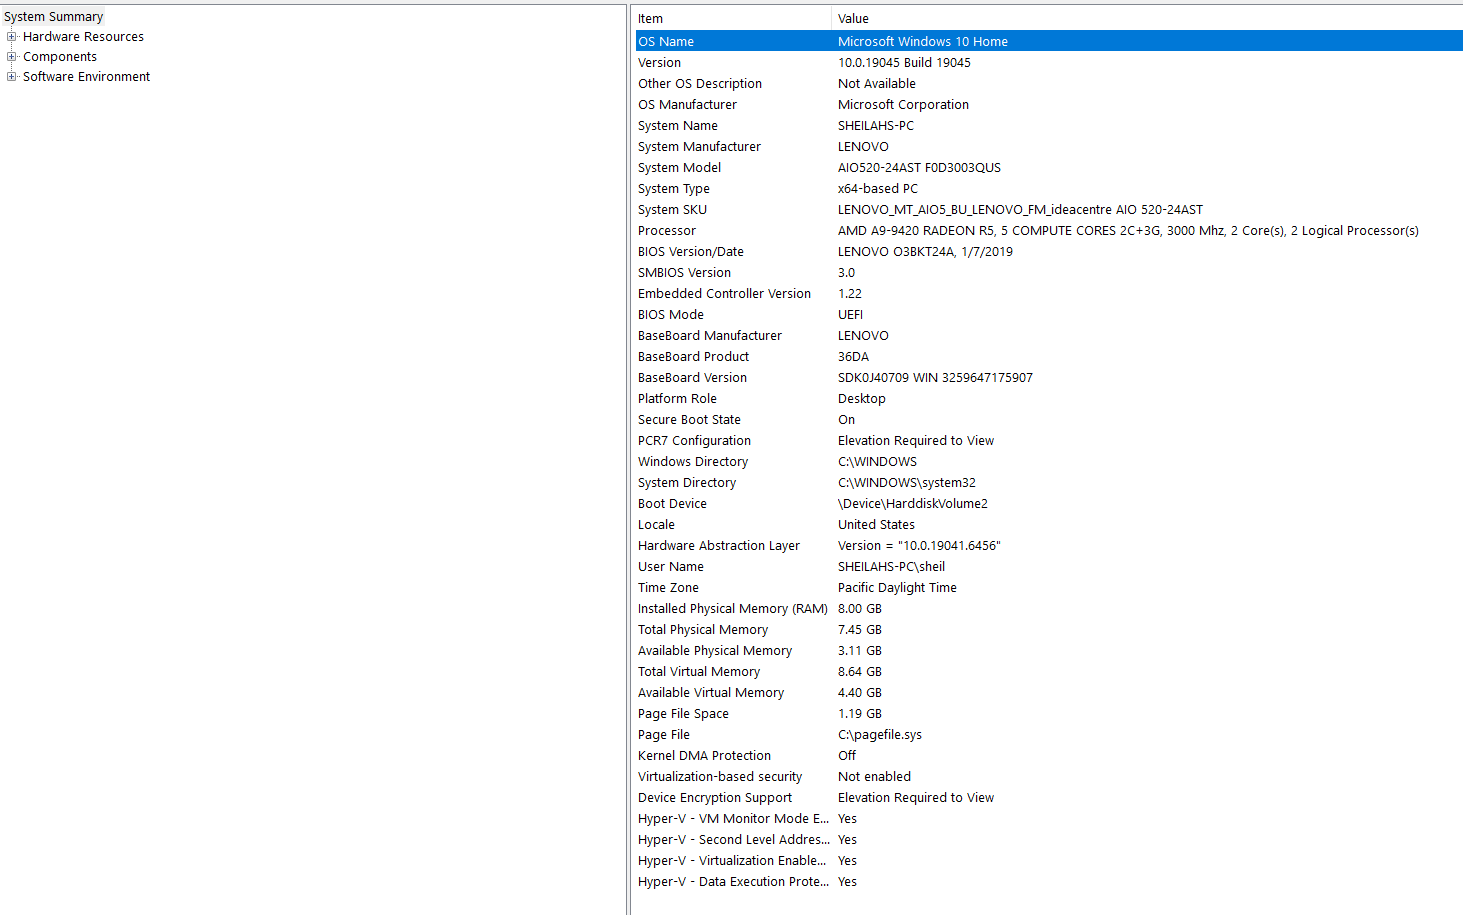Select the System Manufacturer row

click(x=1049, y=146)
